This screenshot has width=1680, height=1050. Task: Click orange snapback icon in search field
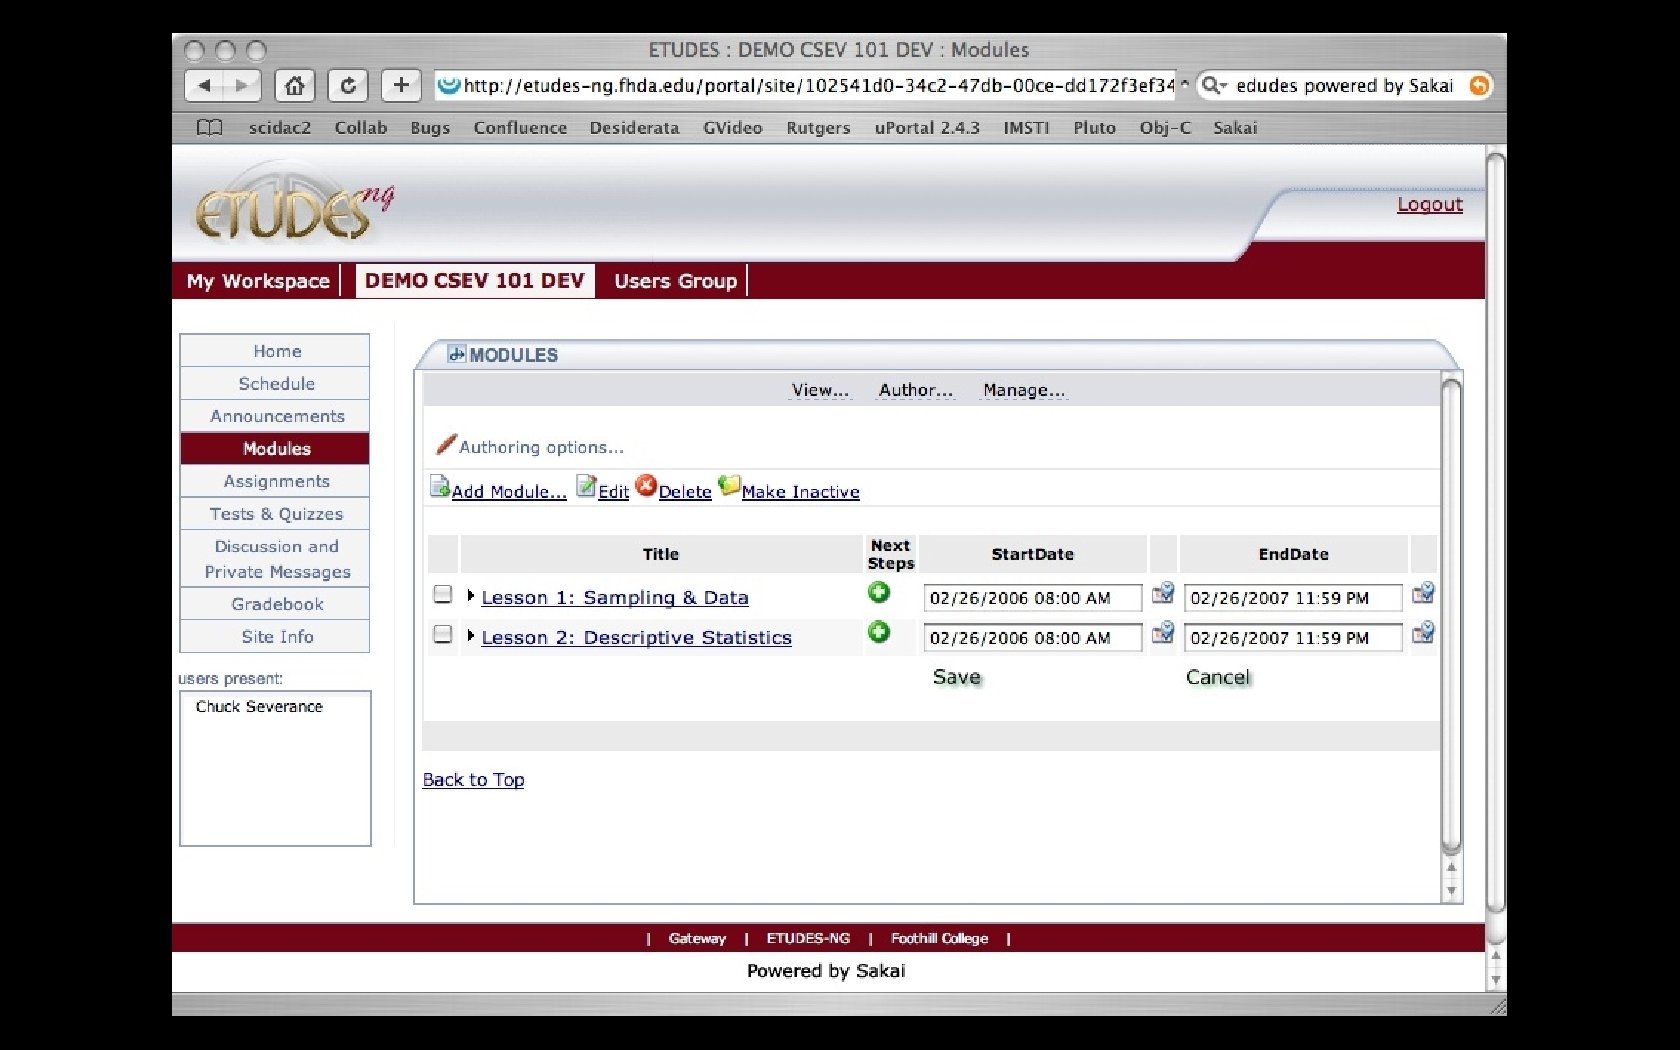pyautogui.click(x=1479, y=86)
